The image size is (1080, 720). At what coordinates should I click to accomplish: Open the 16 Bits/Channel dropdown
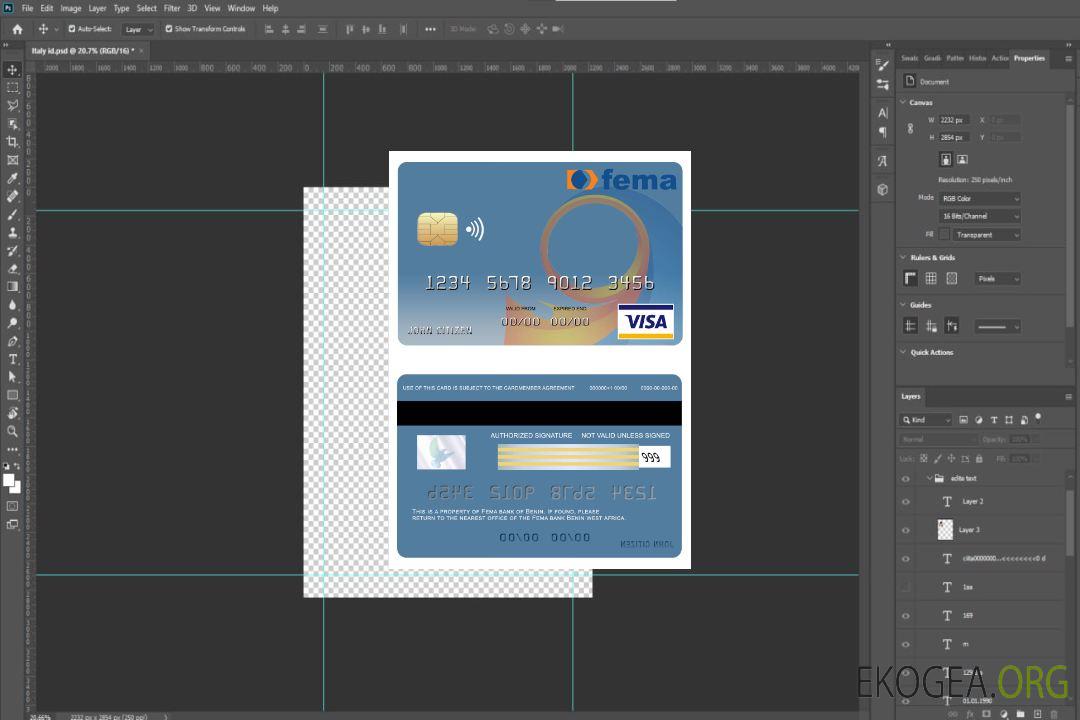pyautogui.click(x=980, y=216)
